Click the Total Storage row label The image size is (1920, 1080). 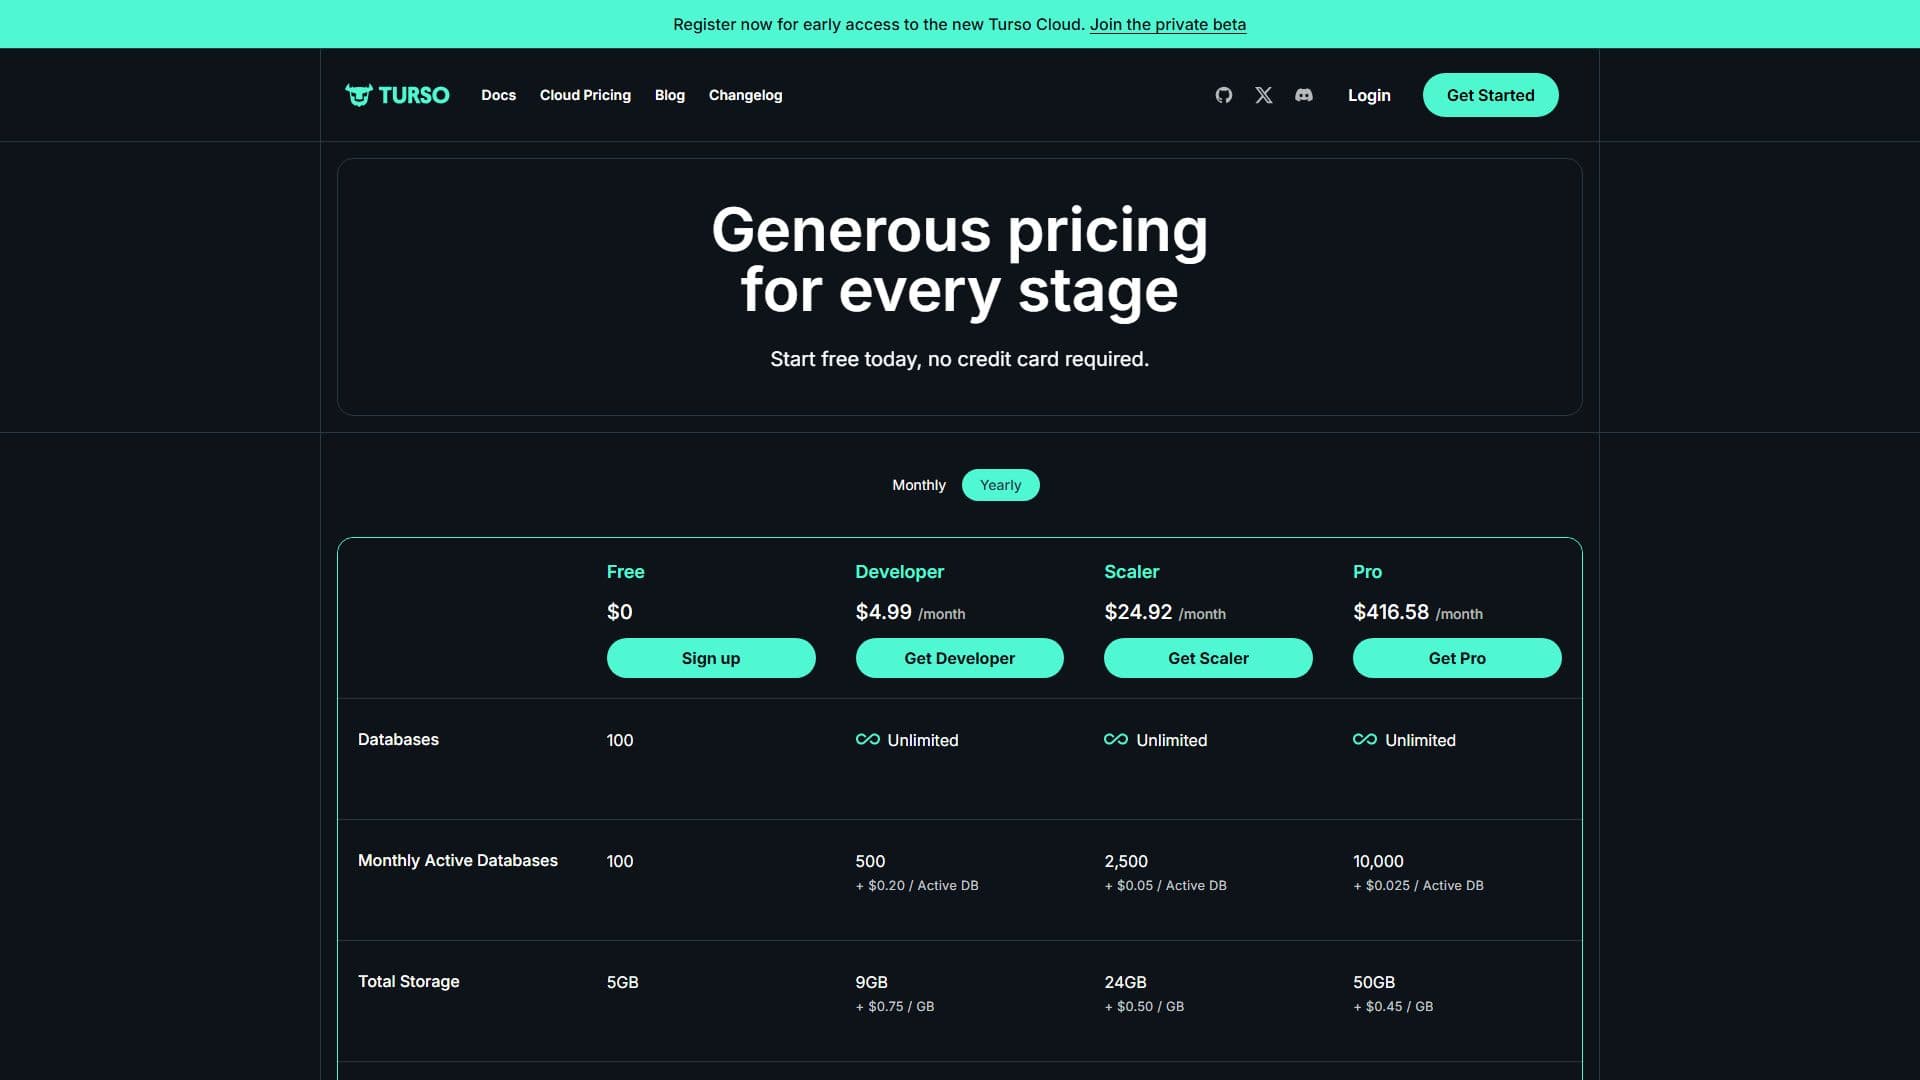(x=409, y=982)
